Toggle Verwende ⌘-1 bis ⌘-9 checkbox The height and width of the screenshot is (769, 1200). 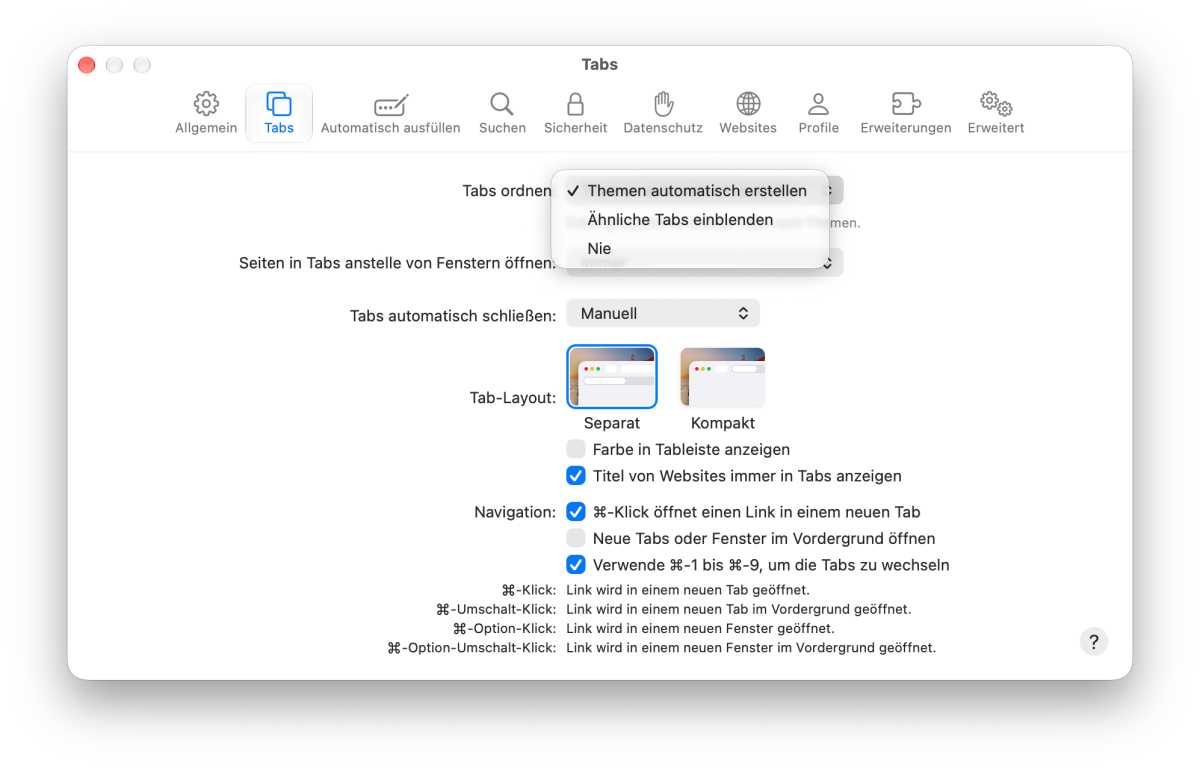(576, 565)
